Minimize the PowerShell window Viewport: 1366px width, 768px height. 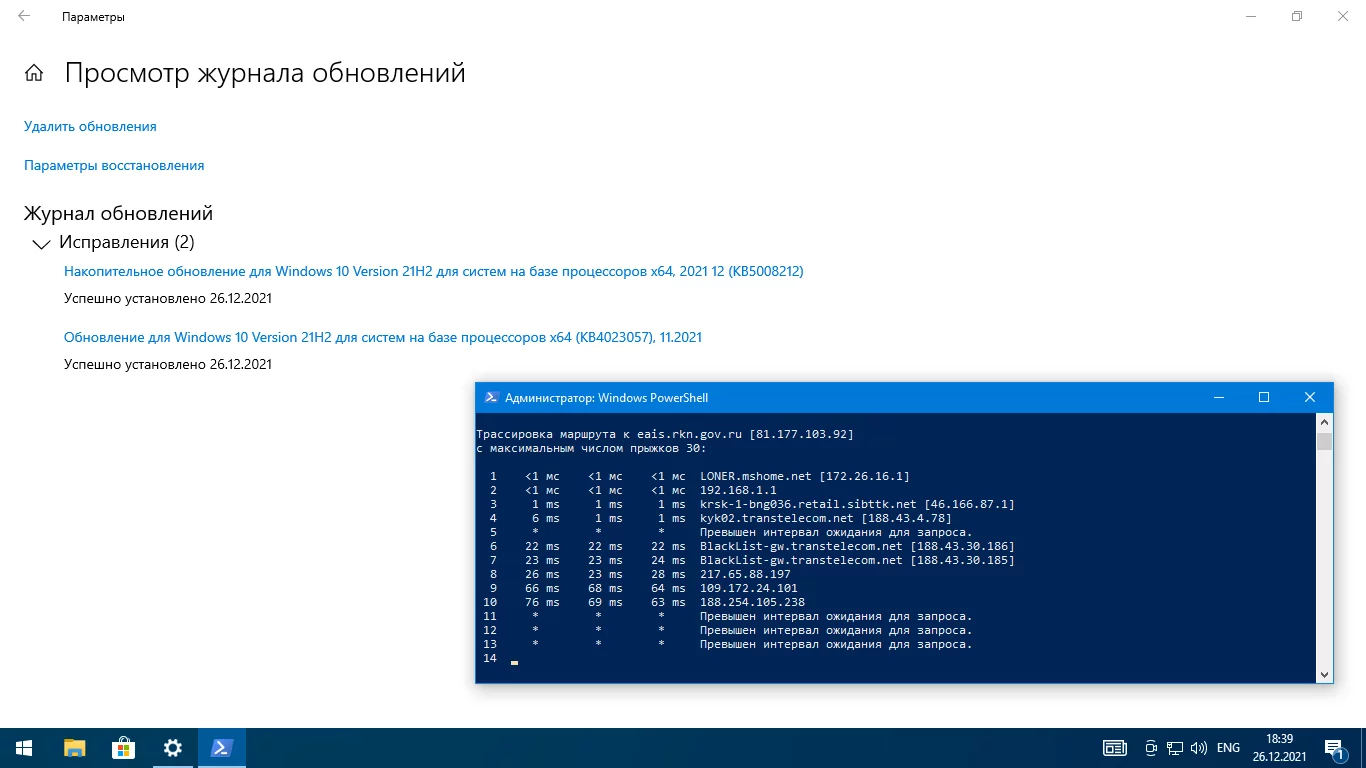pyautogui.click(x=1219, y=397)
